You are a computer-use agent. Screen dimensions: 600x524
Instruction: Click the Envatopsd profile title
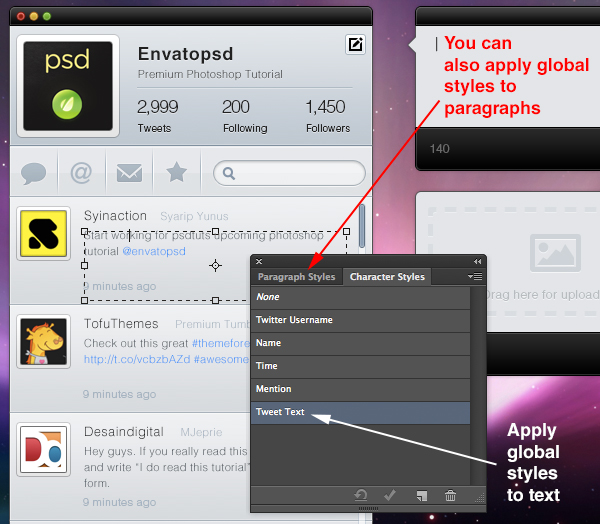[185, 54]
